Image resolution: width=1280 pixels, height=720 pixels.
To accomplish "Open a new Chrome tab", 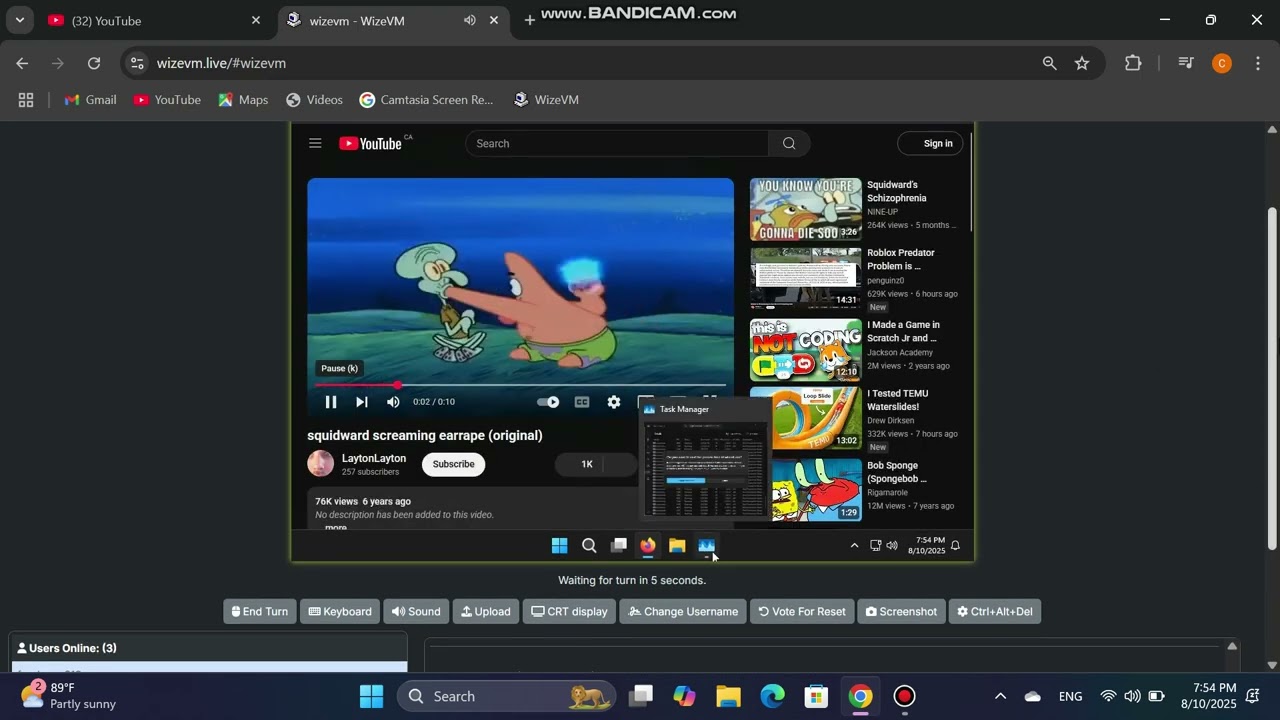I will 529,21.
